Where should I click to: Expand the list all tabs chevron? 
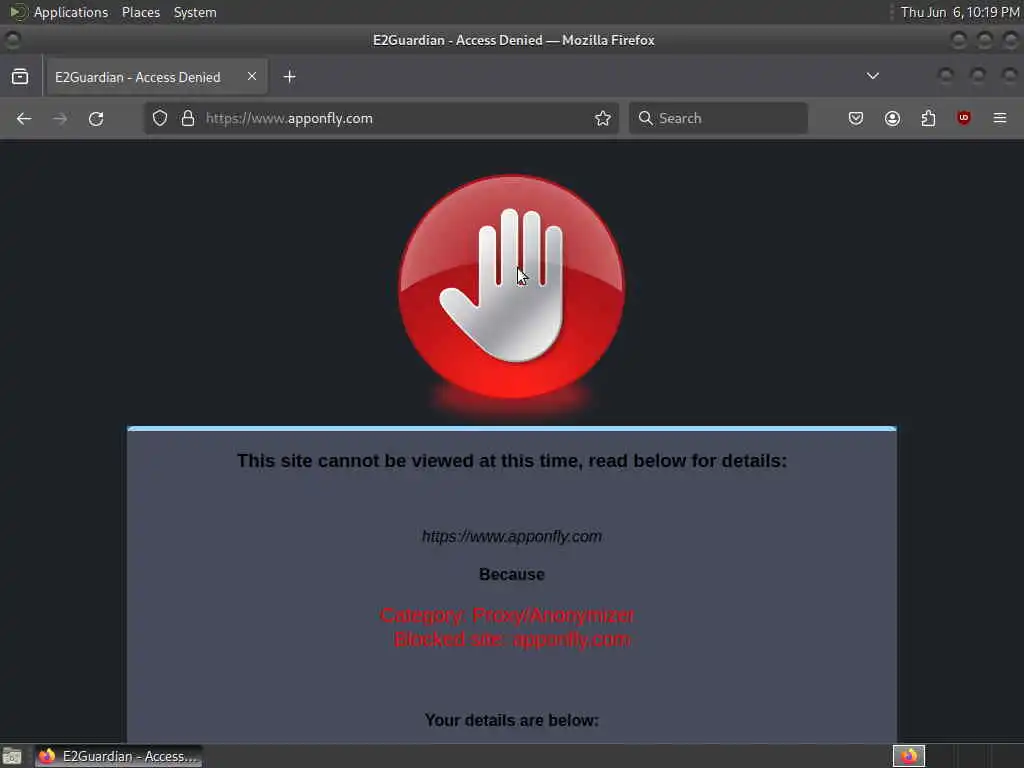tap(872, 76)
